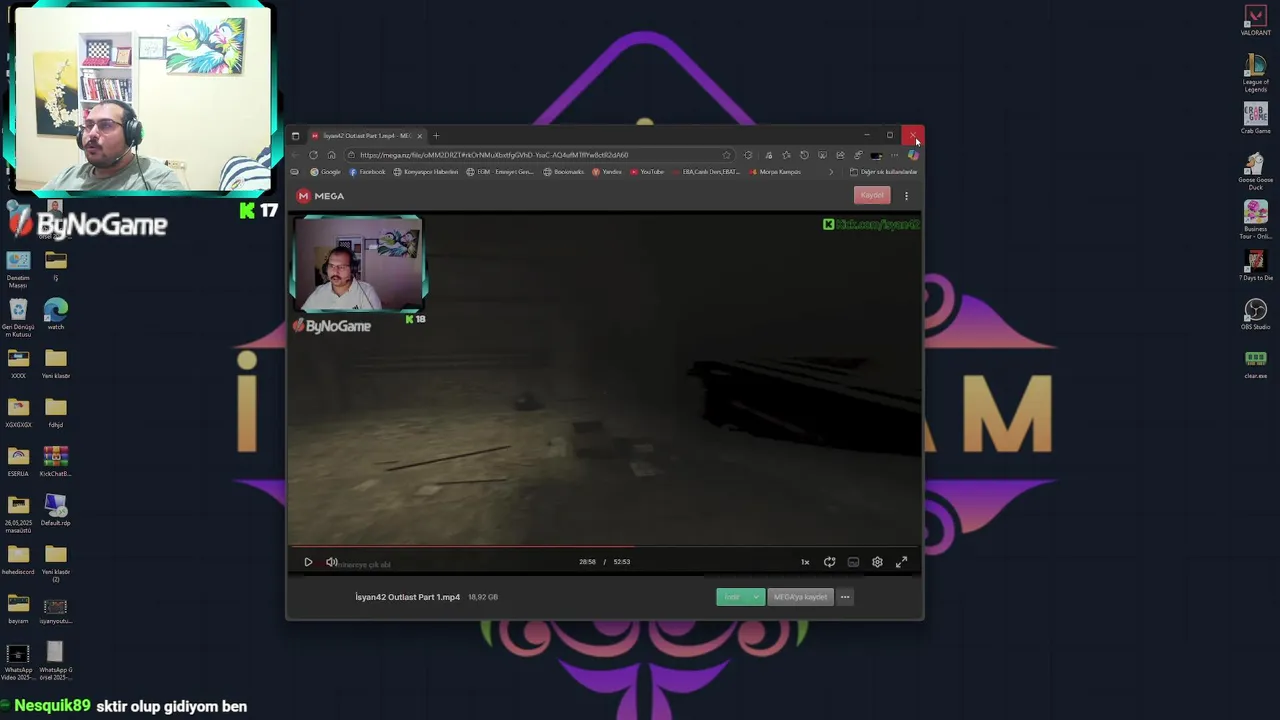Seek on the red video progress bar
Image resolution: width=1280 pixels, height=720 pixels.
pos(604,547)
